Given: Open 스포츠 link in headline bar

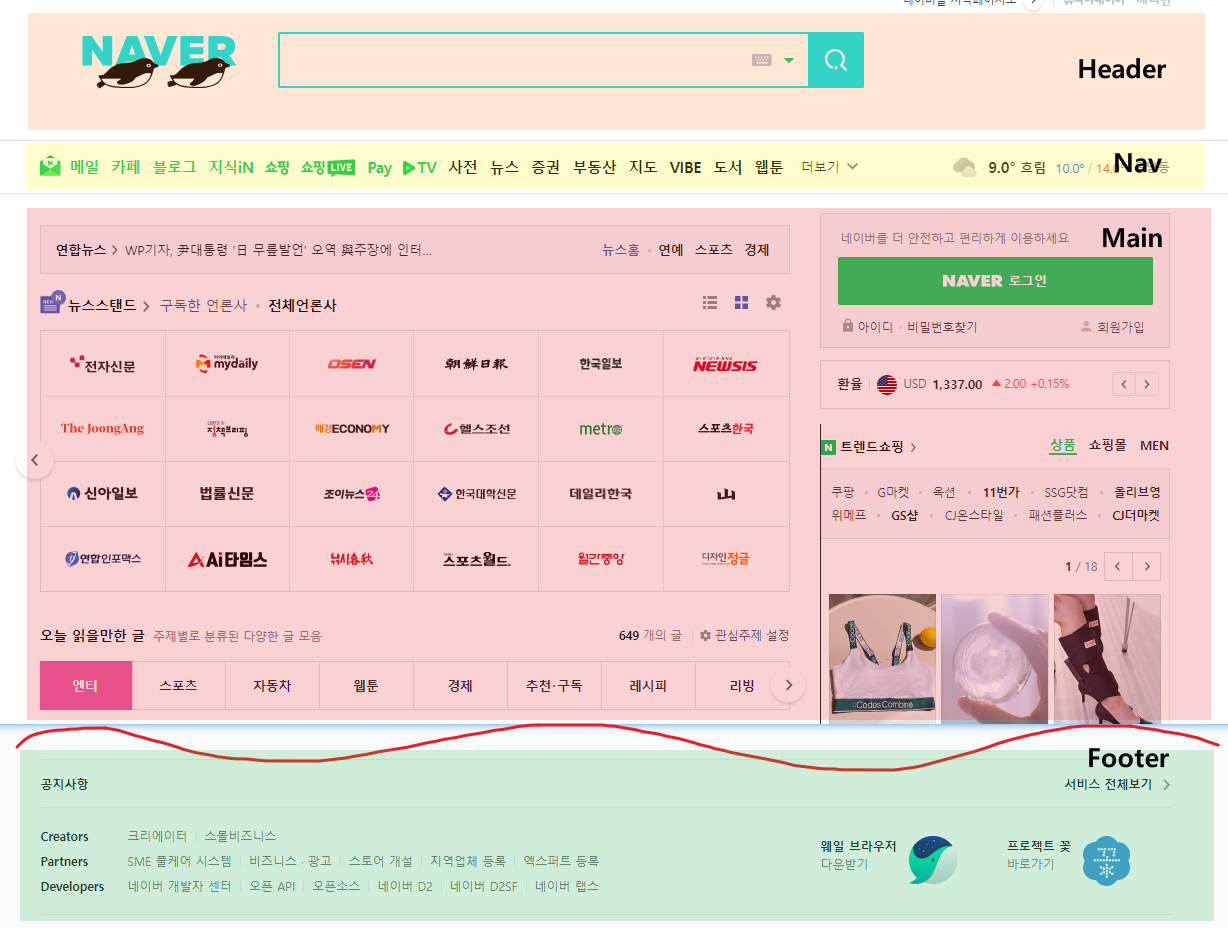Looking at the screenshot, I should (714, 250).
